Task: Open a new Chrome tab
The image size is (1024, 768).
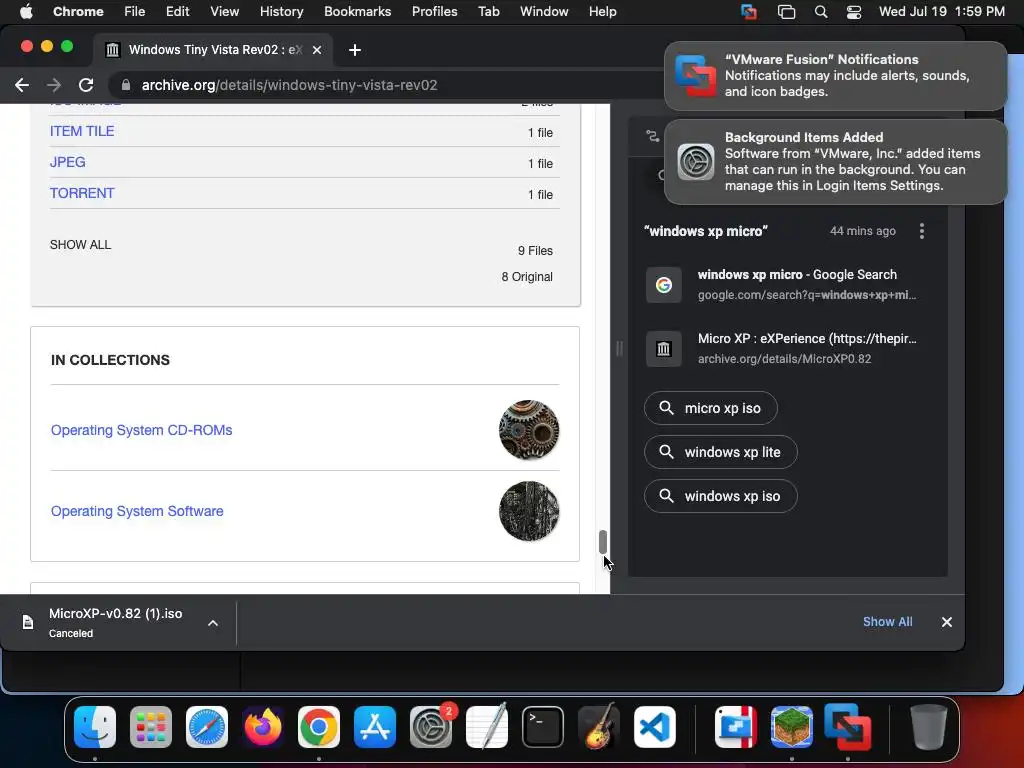Action: (355, 50)
